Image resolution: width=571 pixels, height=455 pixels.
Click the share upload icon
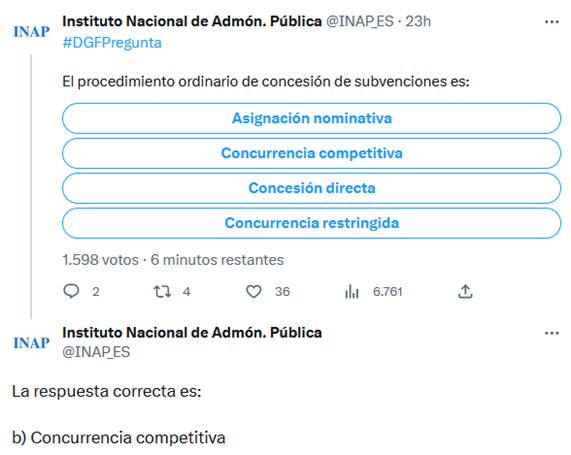[465, 291]
